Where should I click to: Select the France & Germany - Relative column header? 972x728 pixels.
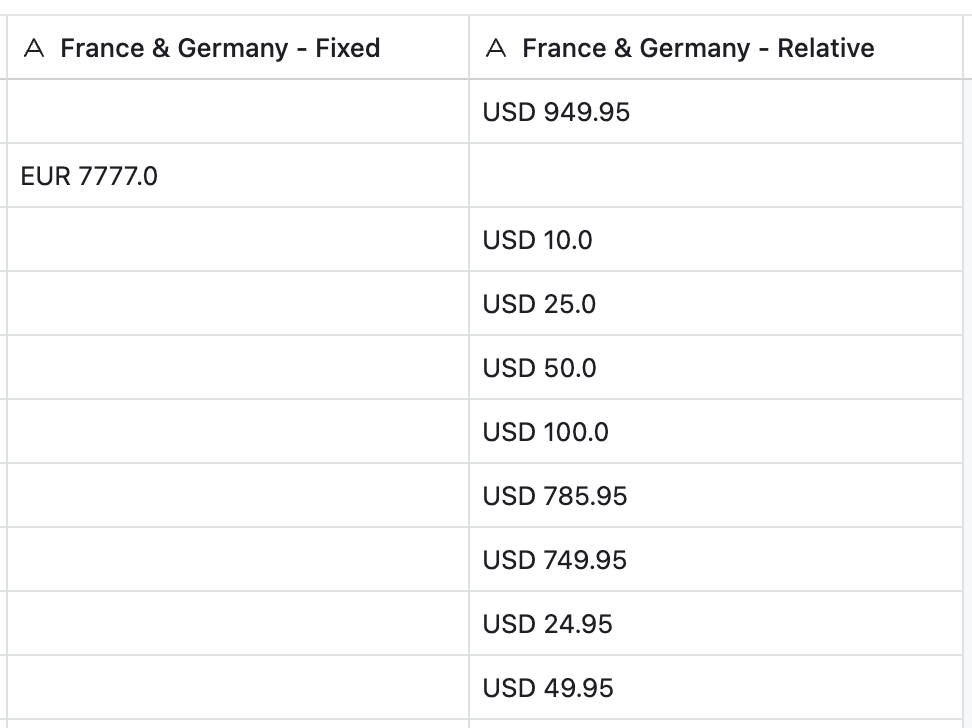point(698,48)
